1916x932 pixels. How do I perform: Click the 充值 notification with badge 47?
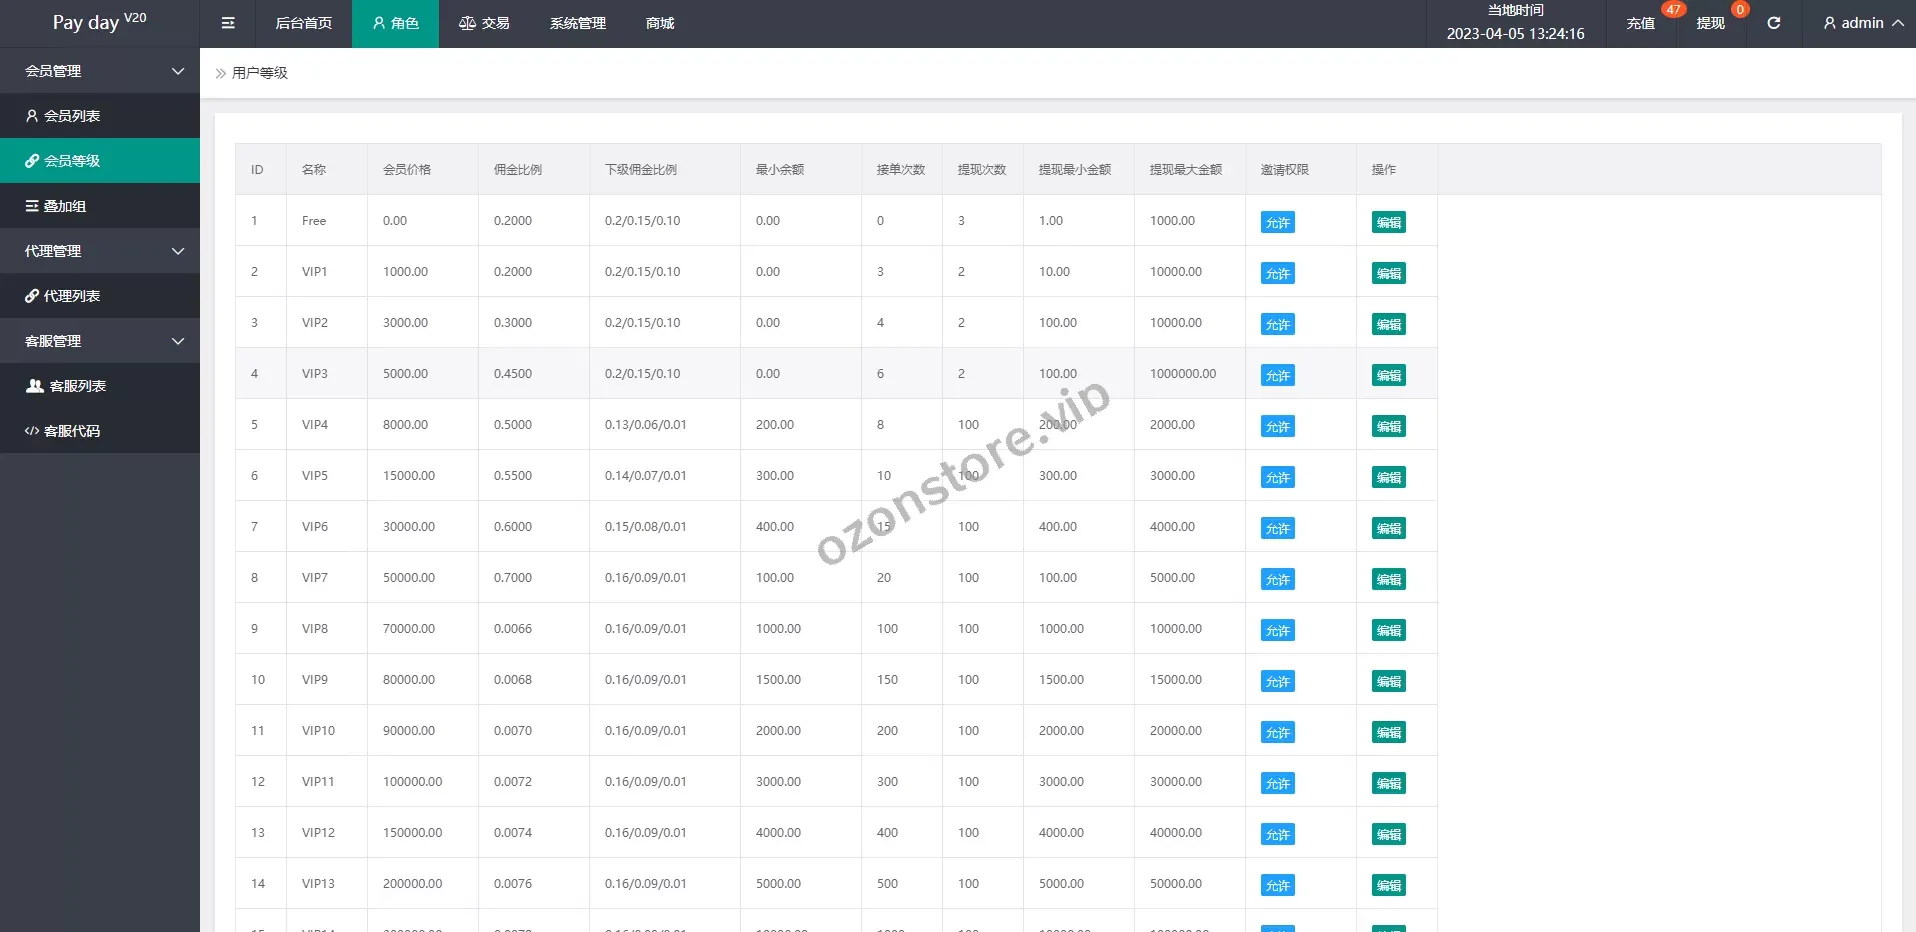click(1641, 23)
